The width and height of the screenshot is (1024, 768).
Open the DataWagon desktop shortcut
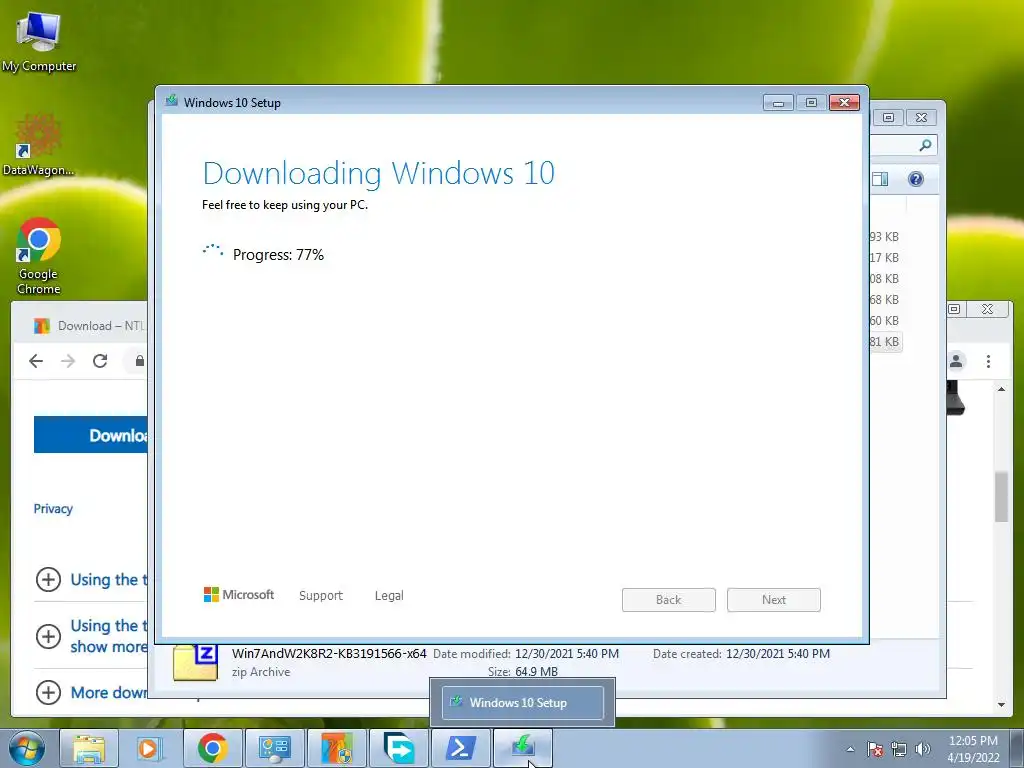click(39, 144)
